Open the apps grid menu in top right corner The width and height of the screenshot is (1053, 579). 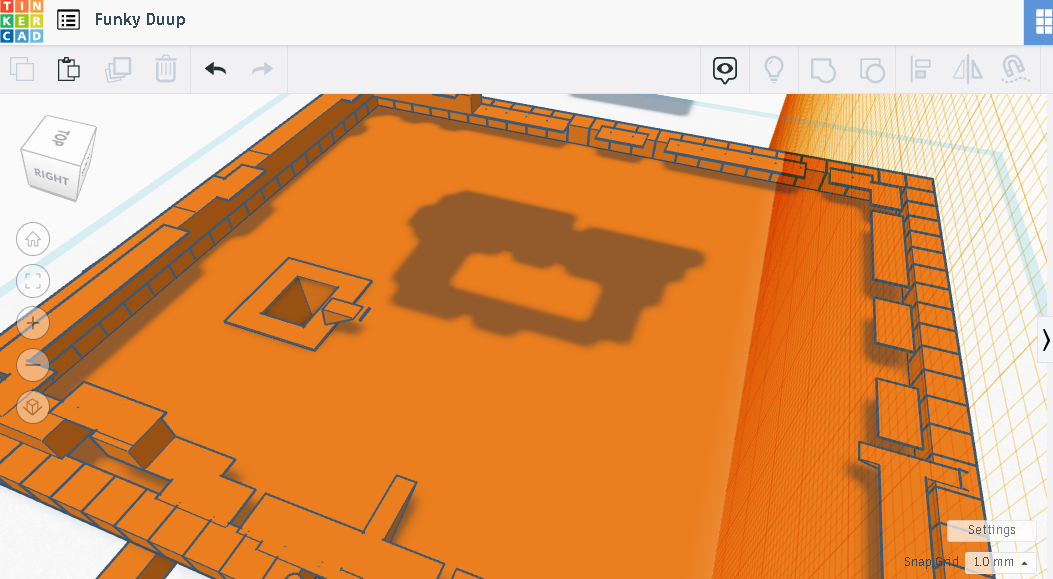pyautogui.click(x=1041, y=22)
